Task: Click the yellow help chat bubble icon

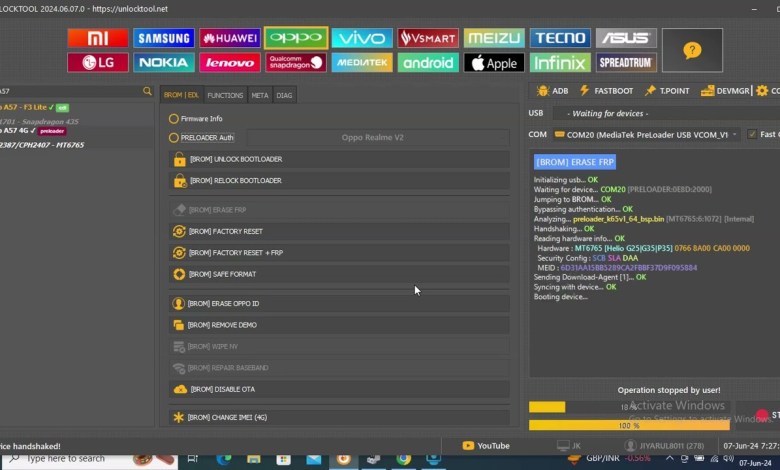Action: [x=692, y=50]
